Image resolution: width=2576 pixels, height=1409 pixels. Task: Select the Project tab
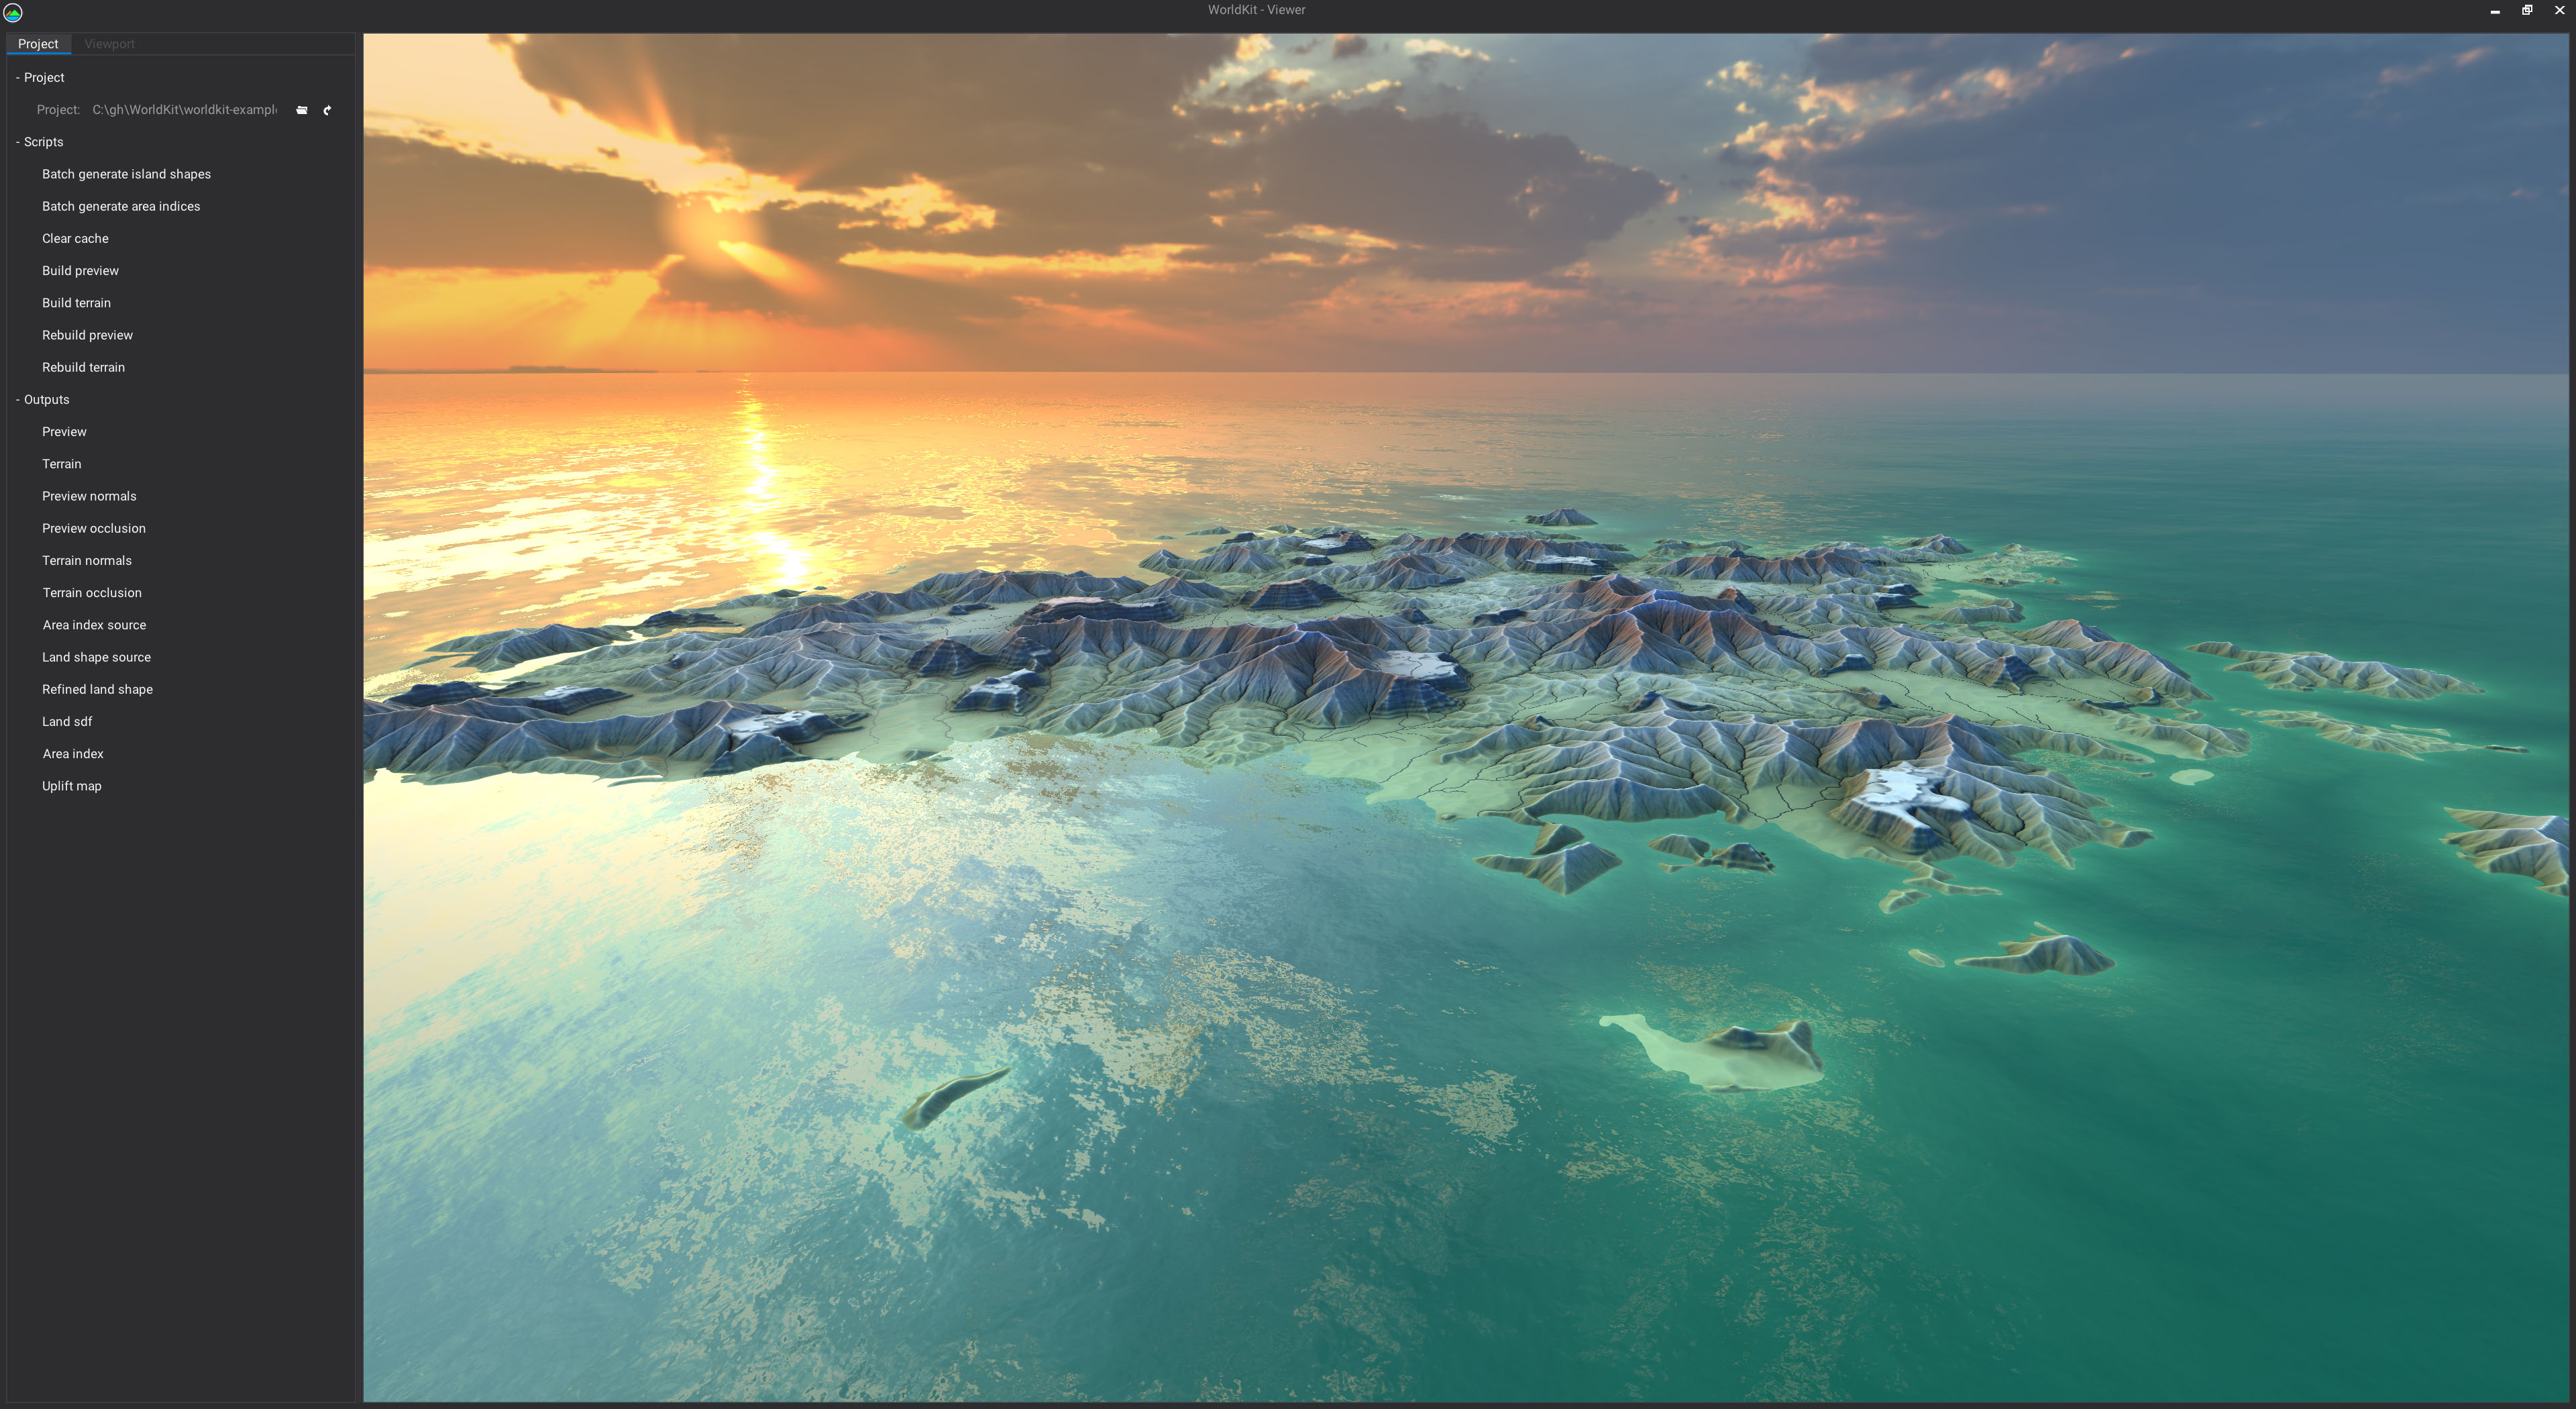[38, 44]
